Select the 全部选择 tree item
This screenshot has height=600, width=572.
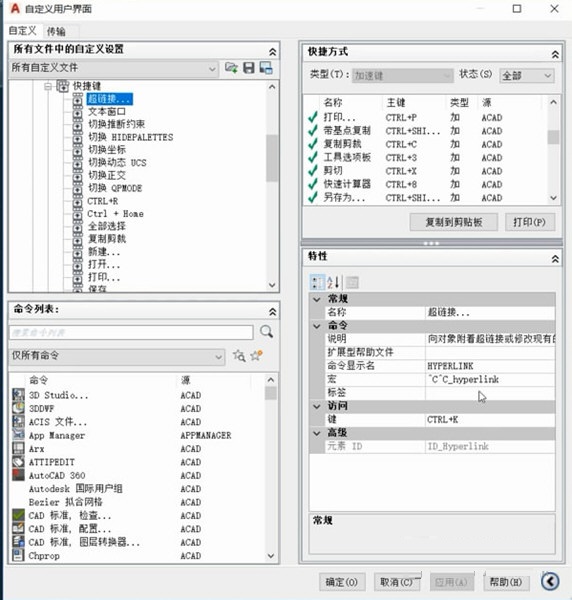(107, 226)
